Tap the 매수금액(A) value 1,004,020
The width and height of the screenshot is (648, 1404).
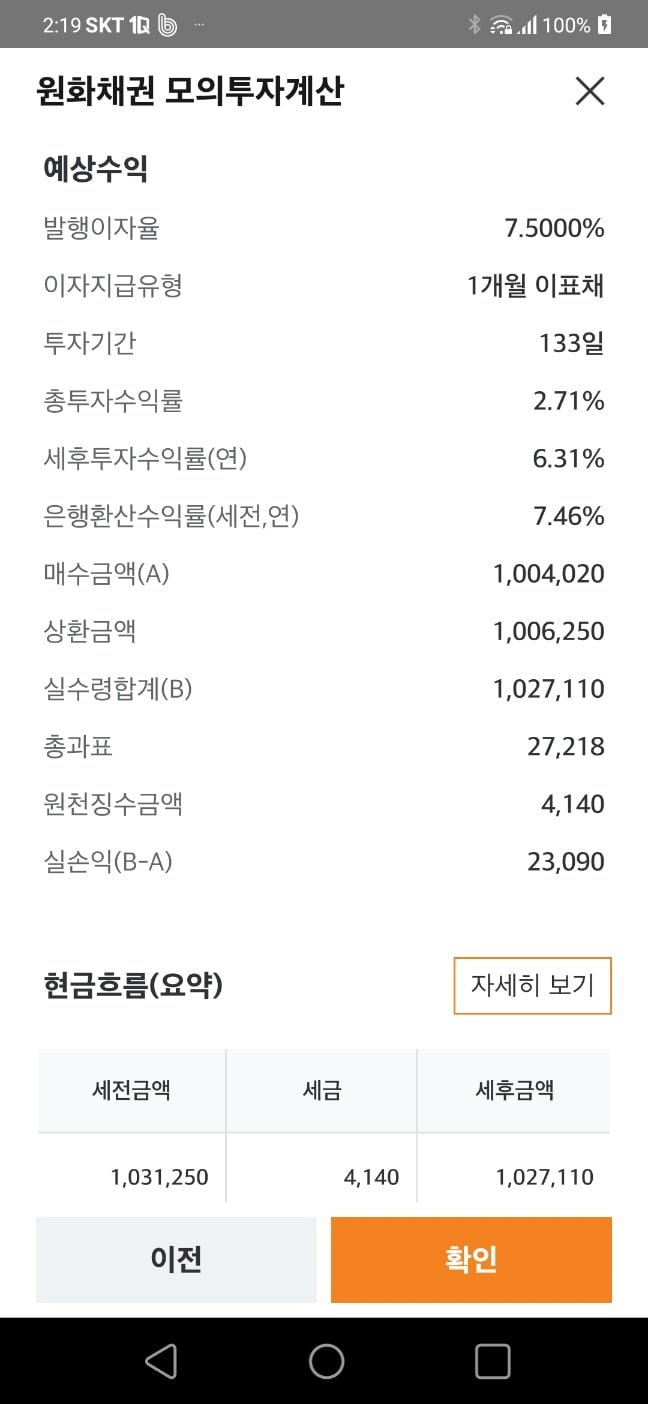(549, 574)
